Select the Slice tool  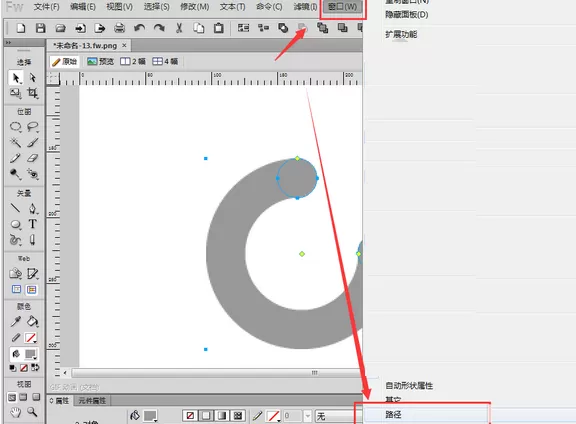point(33,274)
